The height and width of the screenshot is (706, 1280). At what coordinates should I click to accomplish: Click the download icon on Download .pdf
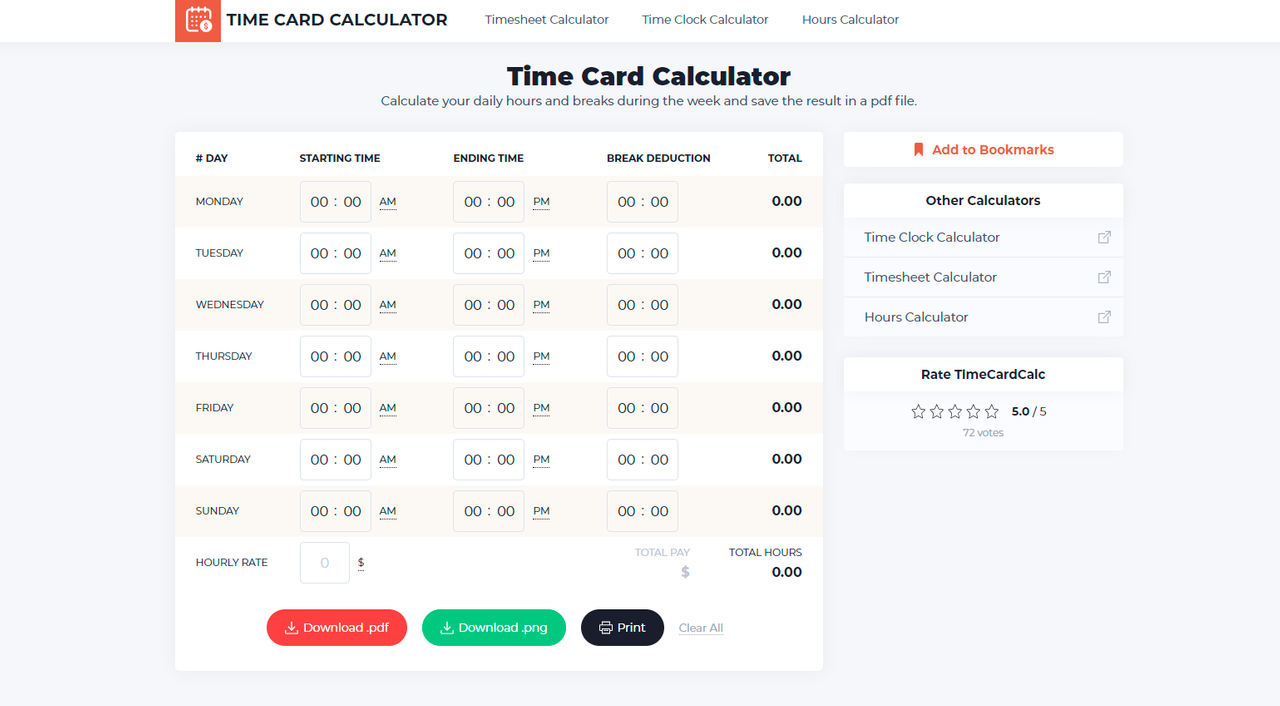(x=292, y=627)
